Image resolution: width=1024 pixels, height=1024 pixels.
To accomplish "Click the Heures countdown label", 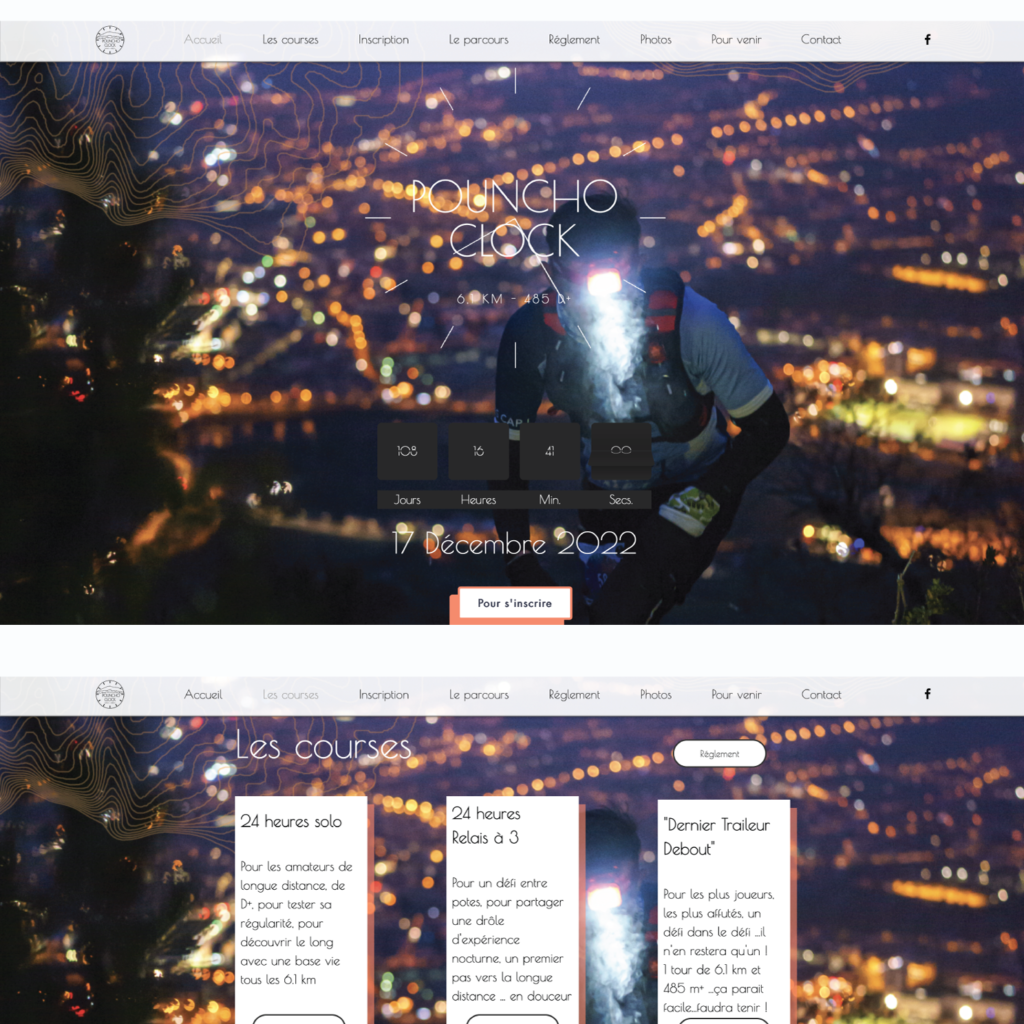I will point(479,500).
